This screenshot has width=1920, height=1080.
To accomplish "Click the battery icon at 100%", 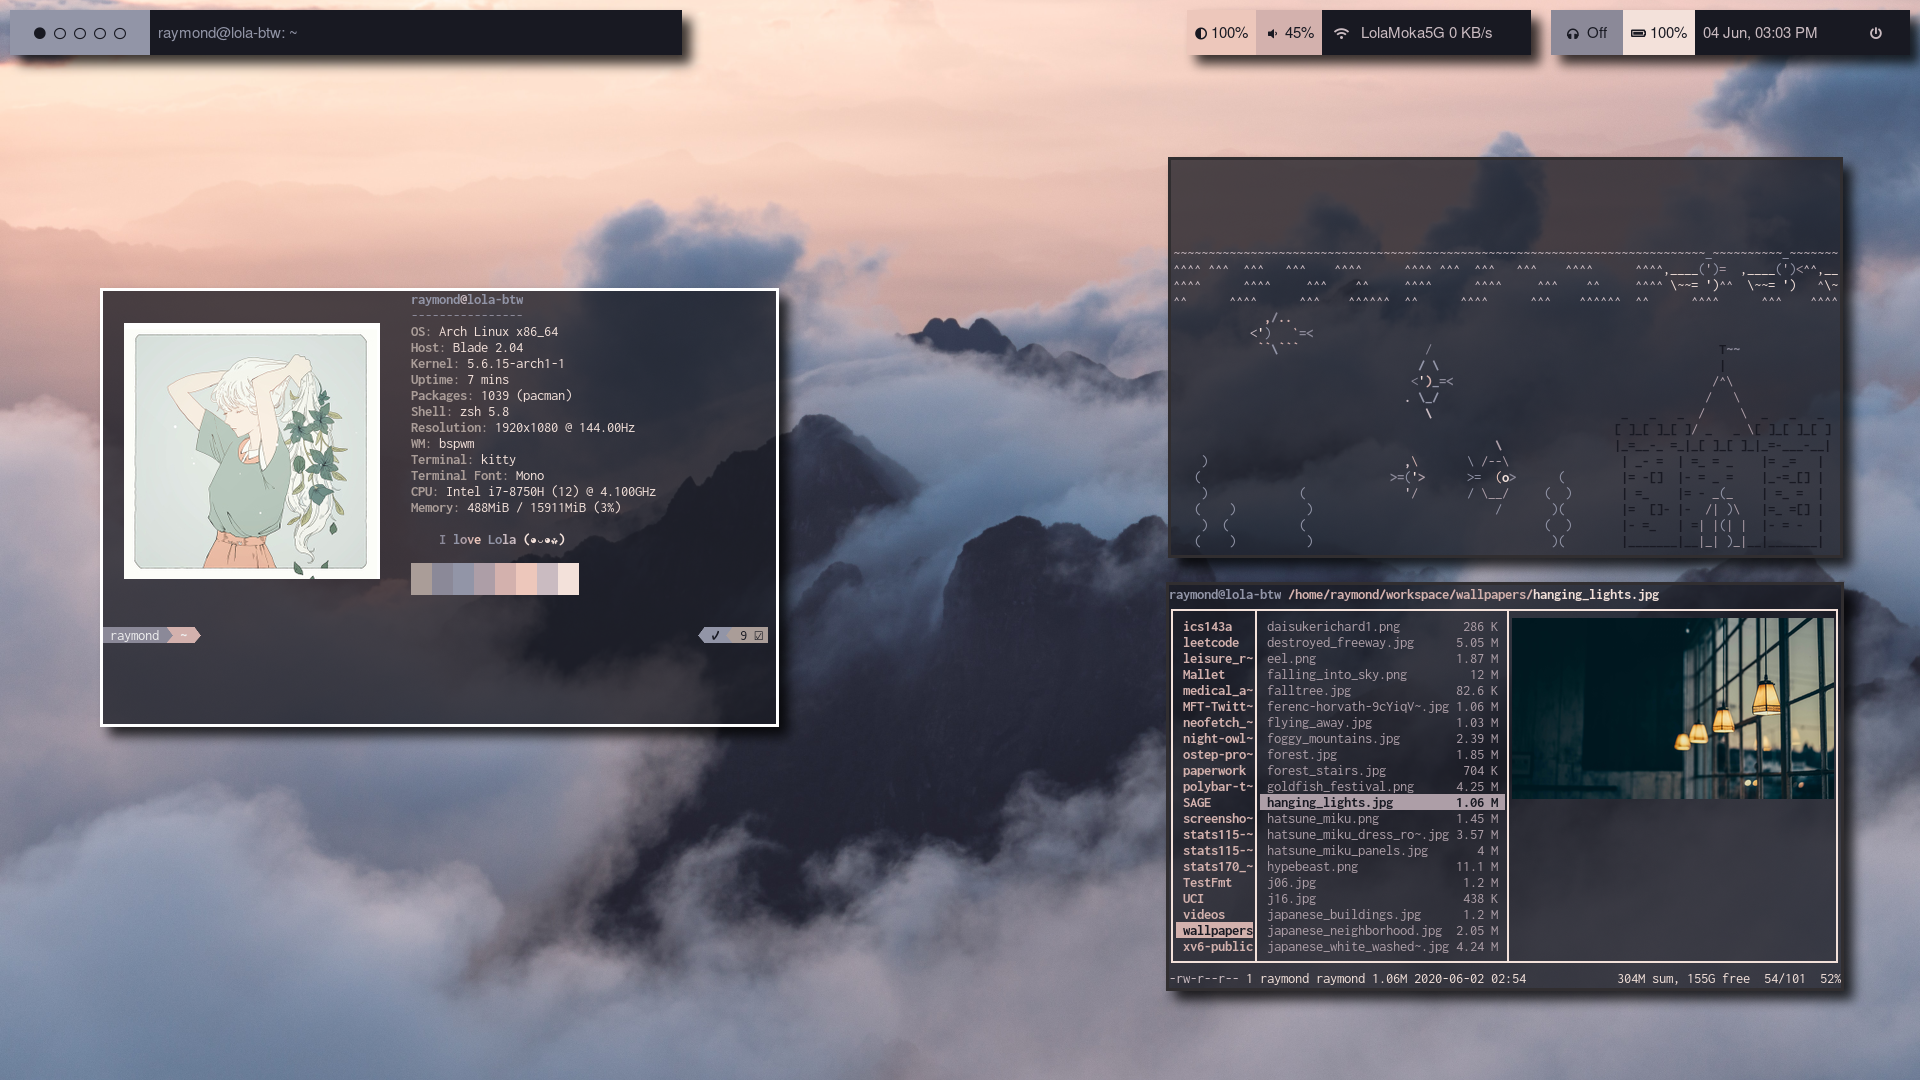I will [x=1638, y=33].
